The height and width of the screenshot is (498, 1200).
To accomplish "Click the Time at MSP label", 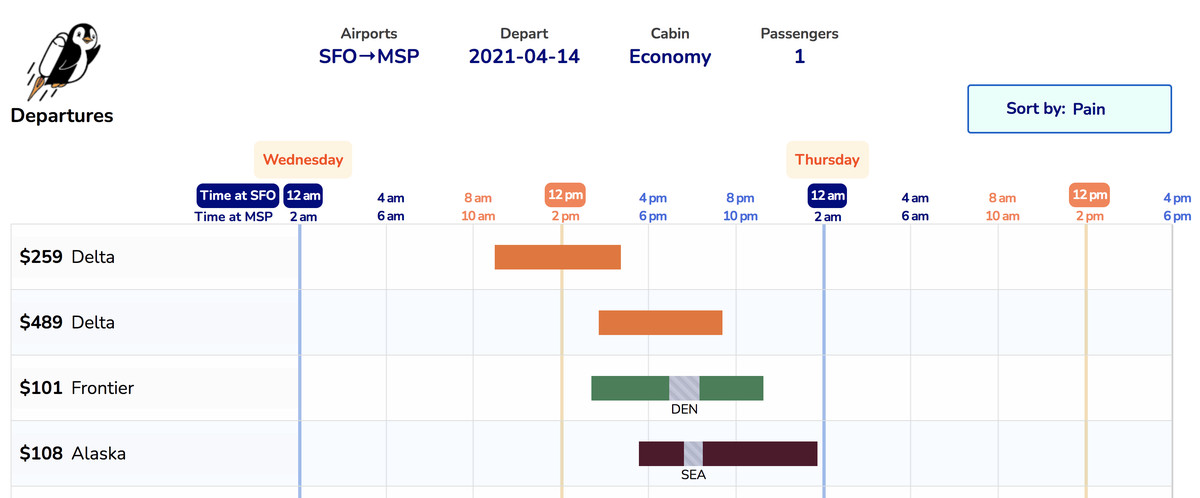I will pyautogui.click(x=233, y=216).
